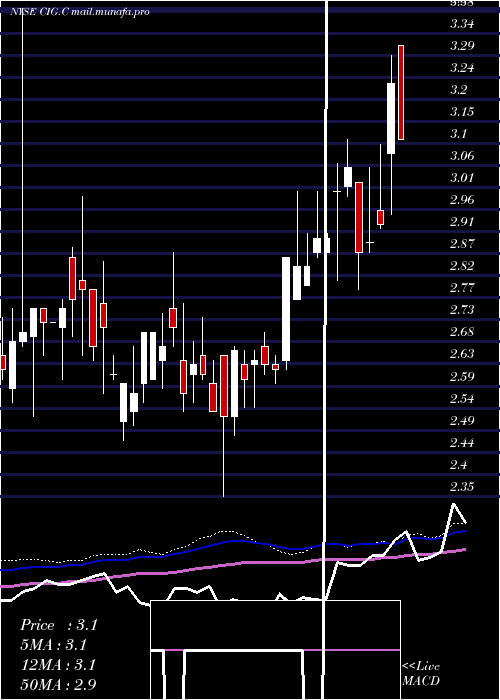Image resolution: width=500 pixels, height=700 pixels.
Task: Click the '<<Live MACD' label
Action: point(421,673)
